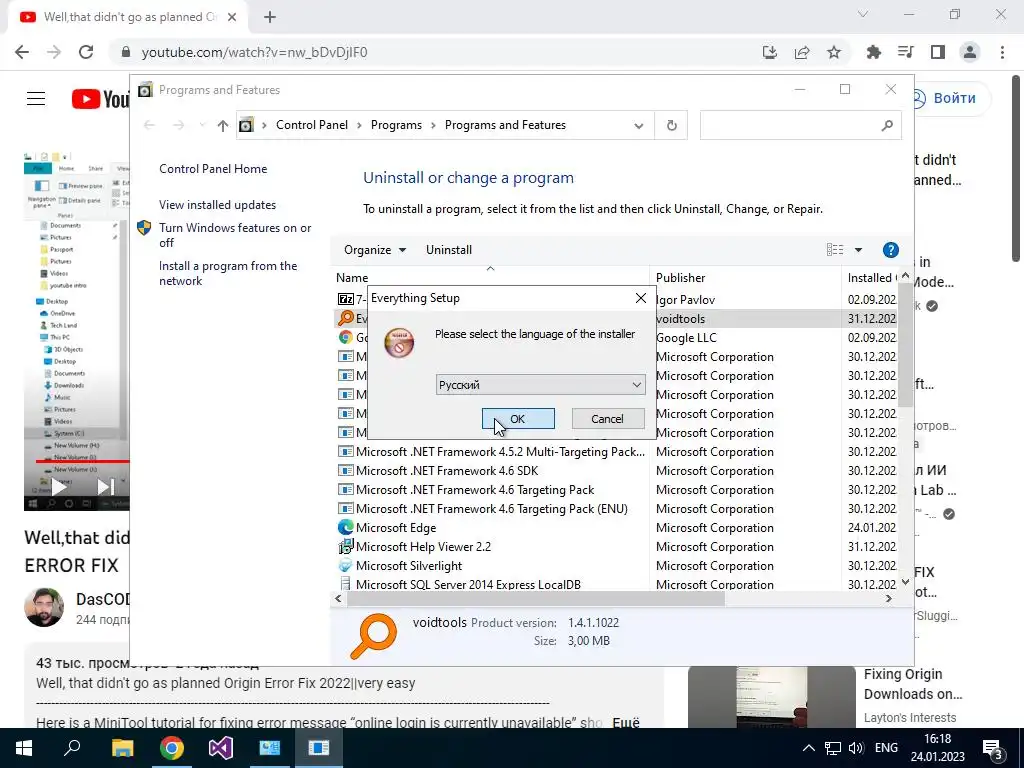Select the Google Chrome icon in the list
Image resolution: width=1024 pixels, height=768 pixels.
click(345, 337)
